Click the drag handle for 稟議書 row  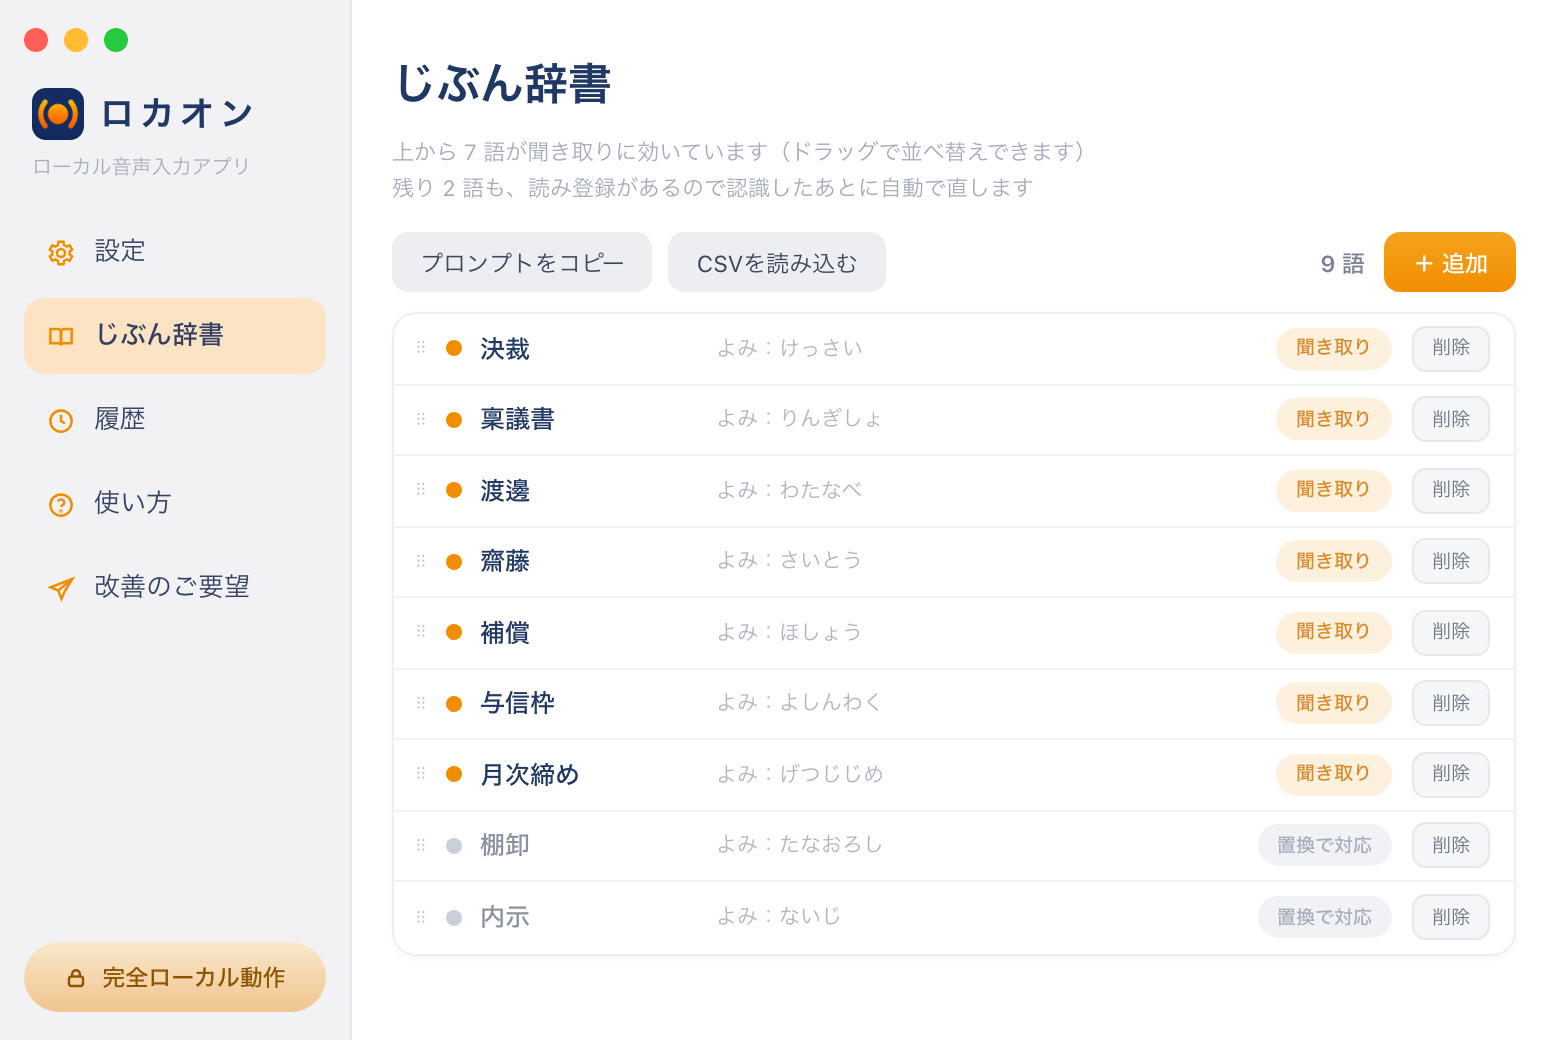421,419
